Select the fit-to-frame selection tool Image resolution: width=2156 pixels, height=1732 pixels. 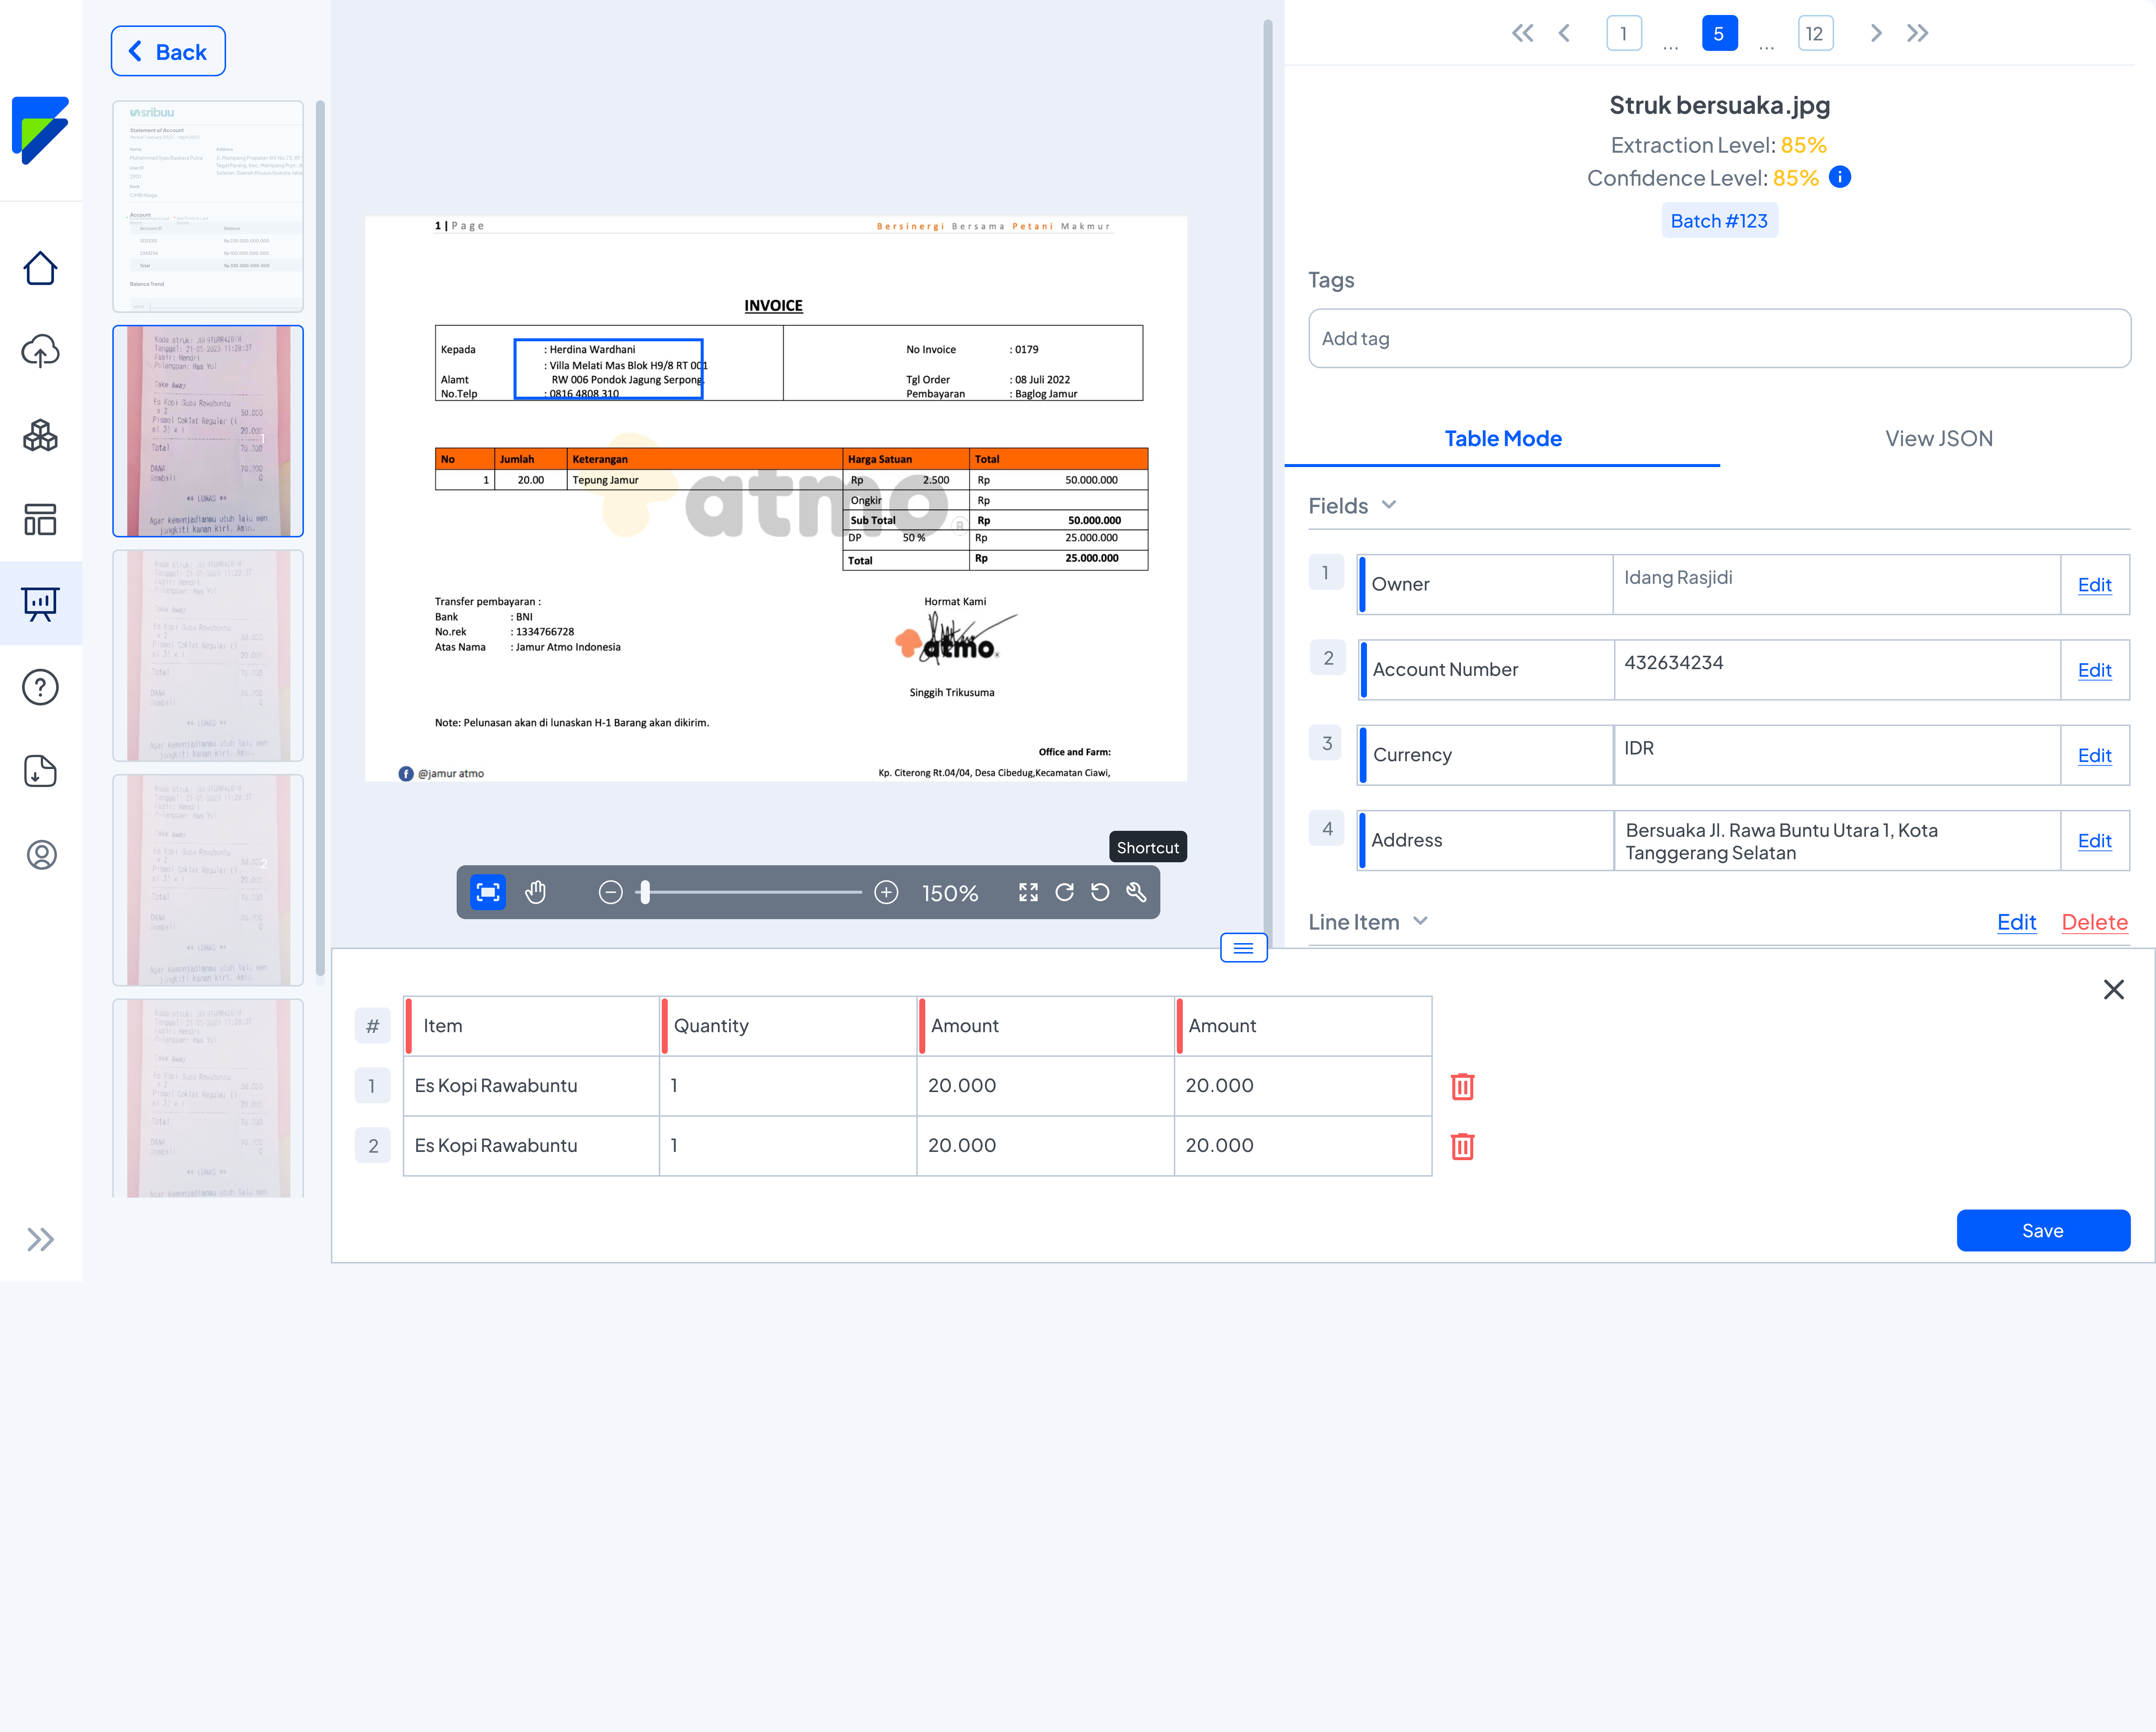point(488,892)
